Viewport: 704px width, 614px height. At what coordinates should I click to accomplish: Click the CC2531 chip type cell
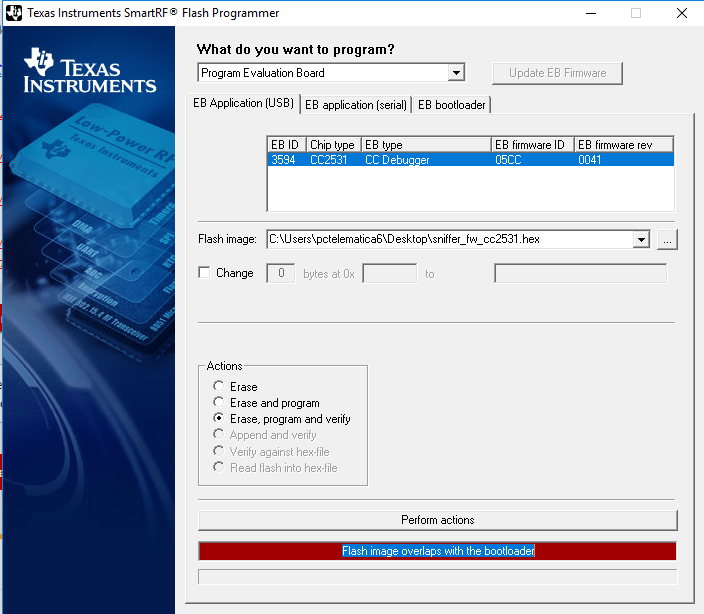329,160
